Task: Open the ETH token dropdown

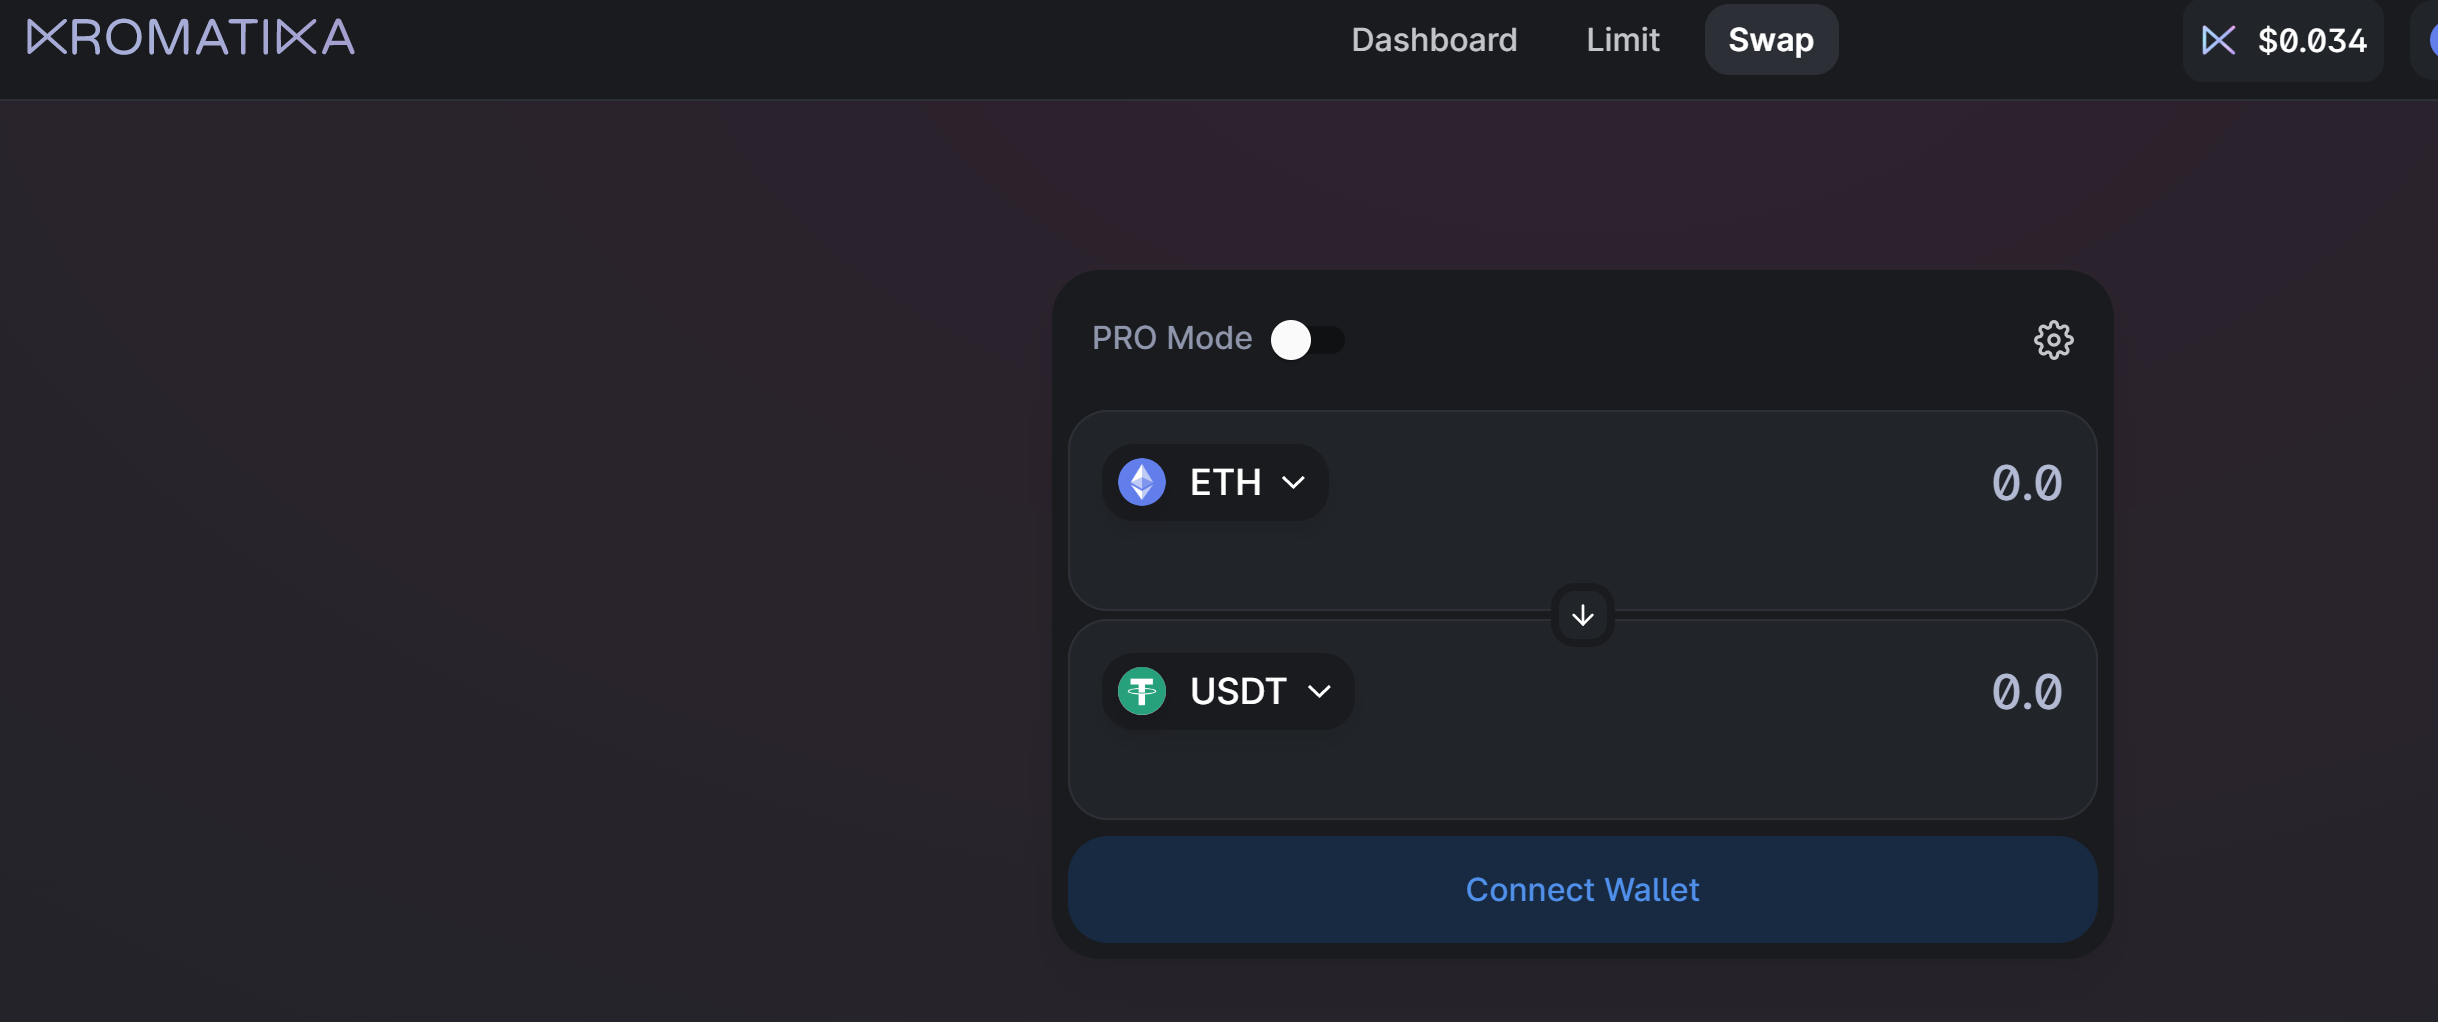Action: [1215, 482]
